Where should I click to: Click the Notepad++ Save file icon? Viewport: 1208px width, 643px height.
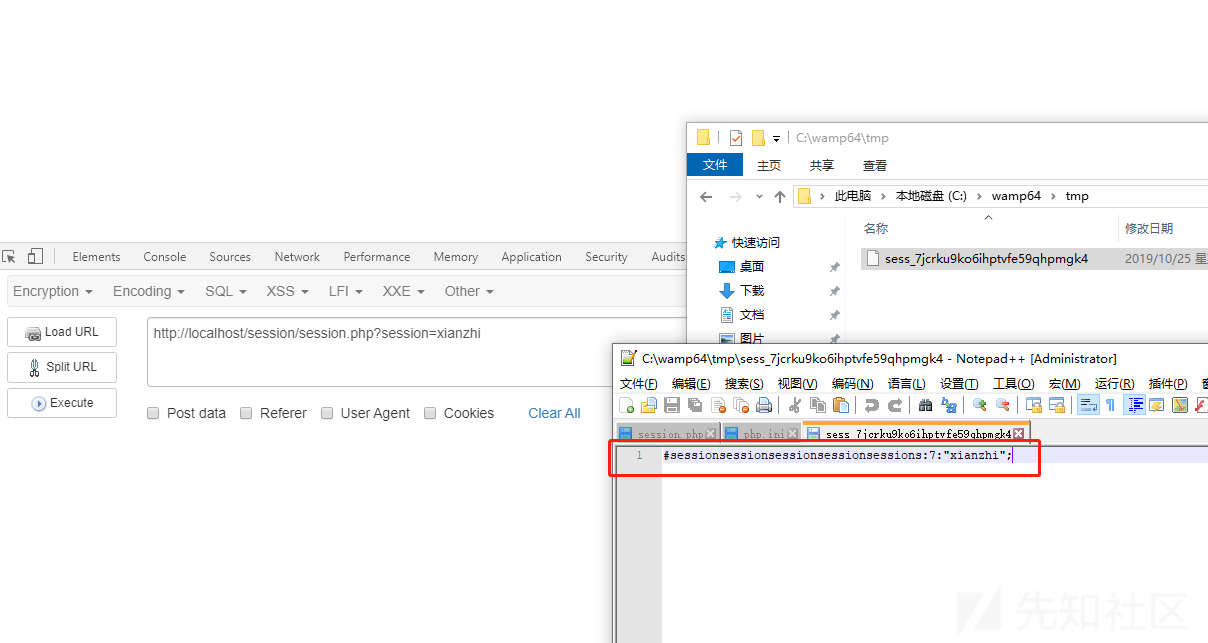672,405
